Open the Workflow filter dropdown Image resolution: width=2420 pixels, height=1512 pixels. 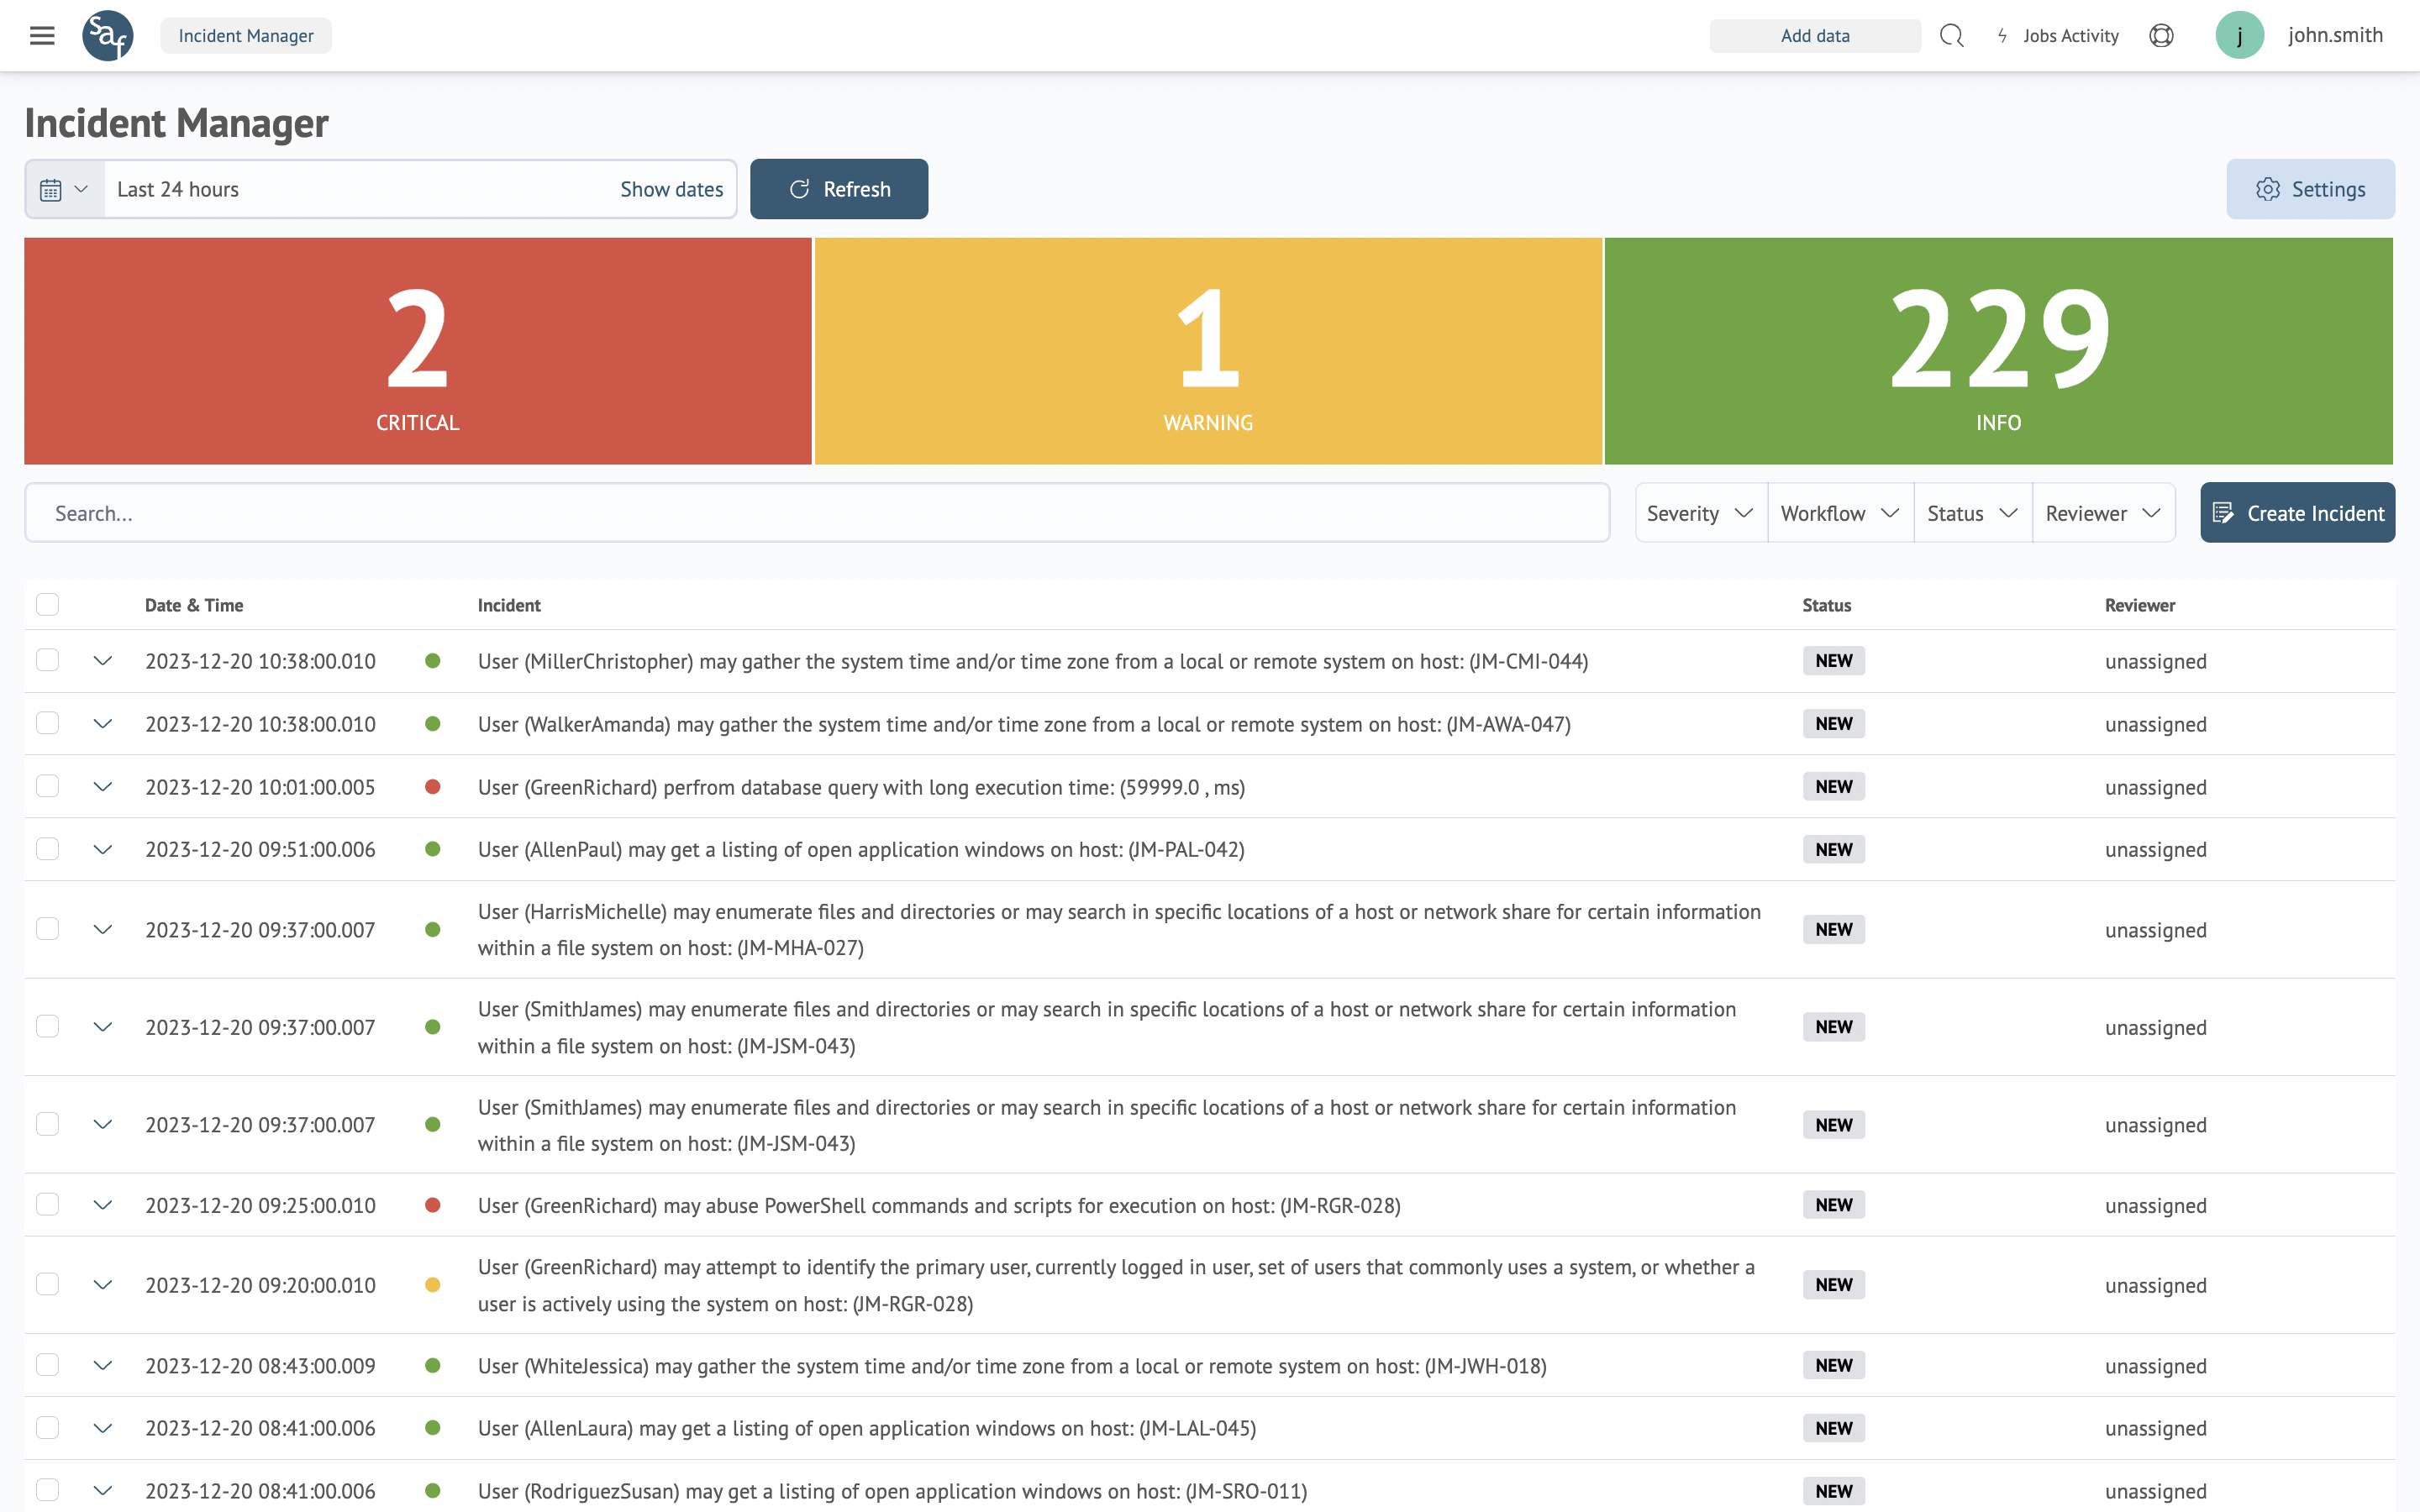[x=1840, y=513]
